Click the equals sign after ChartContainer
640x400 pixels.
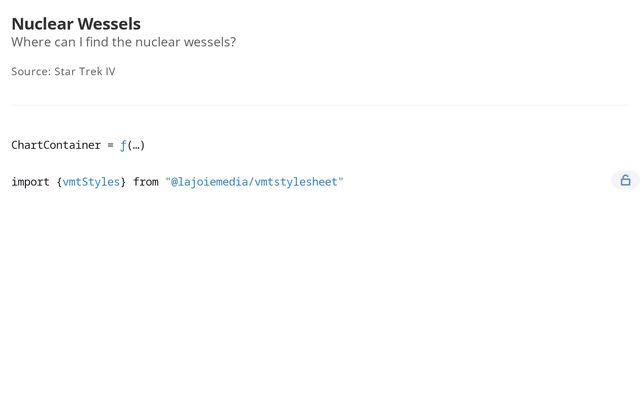click(111, 145)
